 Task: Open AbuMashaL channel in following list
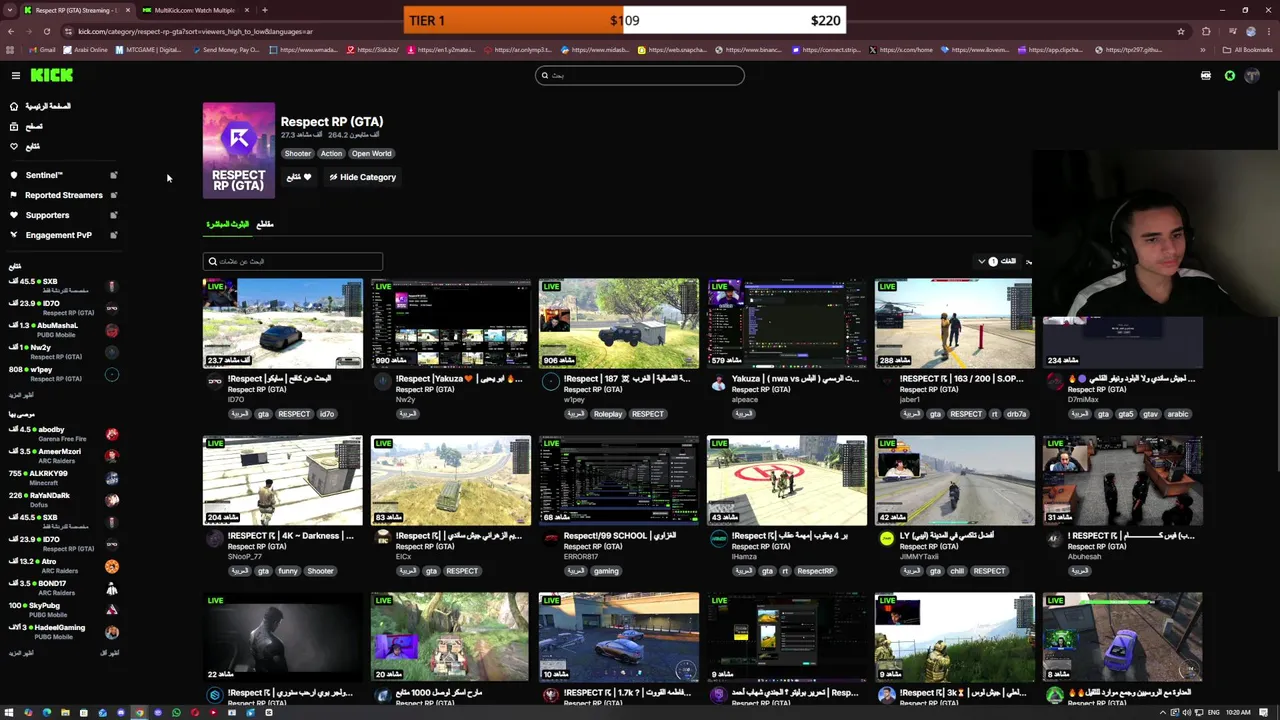(x=63, y=330)
